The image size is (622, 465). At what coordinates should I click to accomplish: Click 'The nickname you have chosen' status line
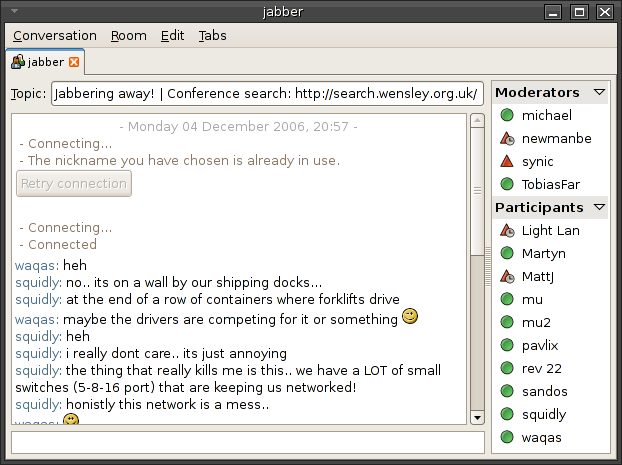[x=180, y=160]
